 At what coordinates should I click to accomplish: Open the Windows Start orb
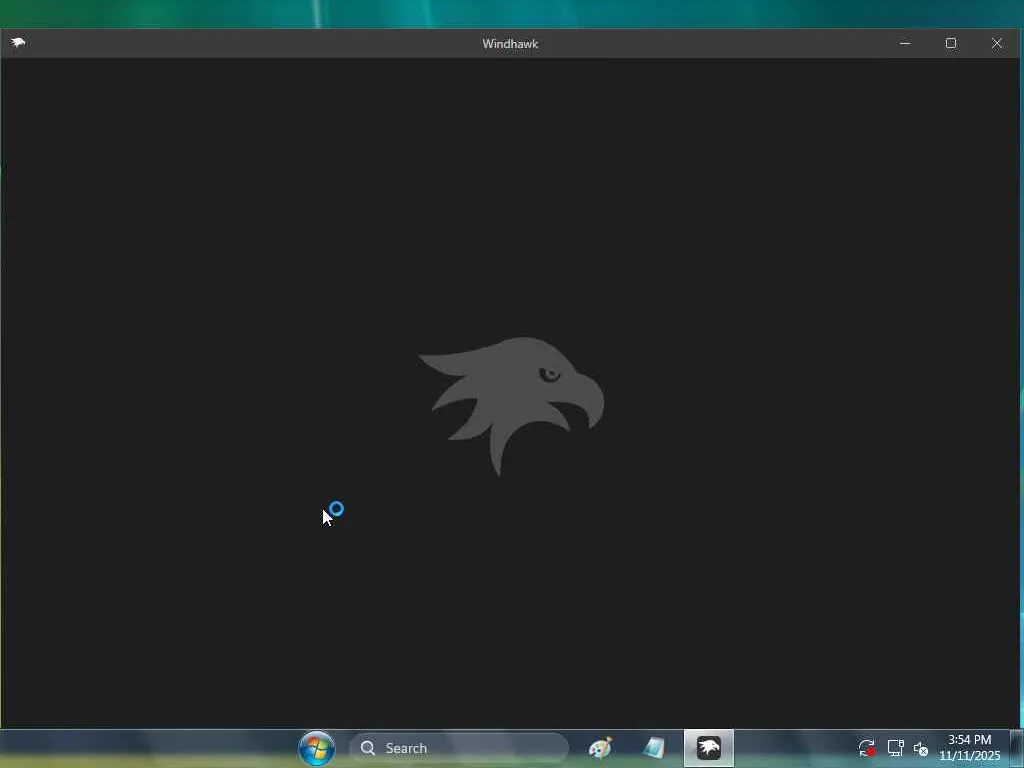pos(317,748)
